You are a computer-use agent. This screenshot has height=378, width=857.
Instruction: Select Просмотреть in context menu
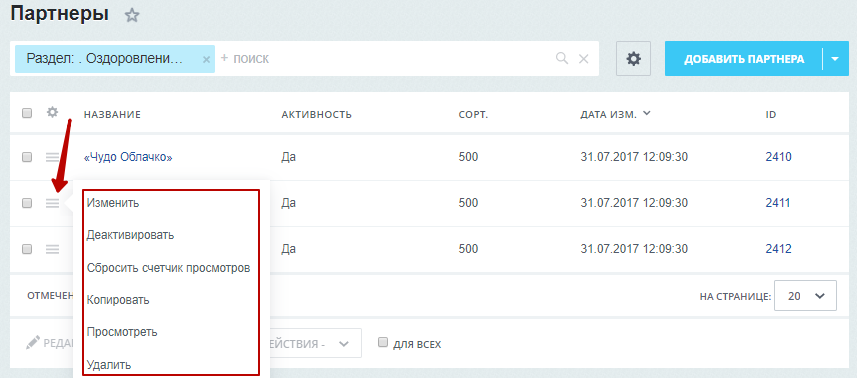coord(122,332)
